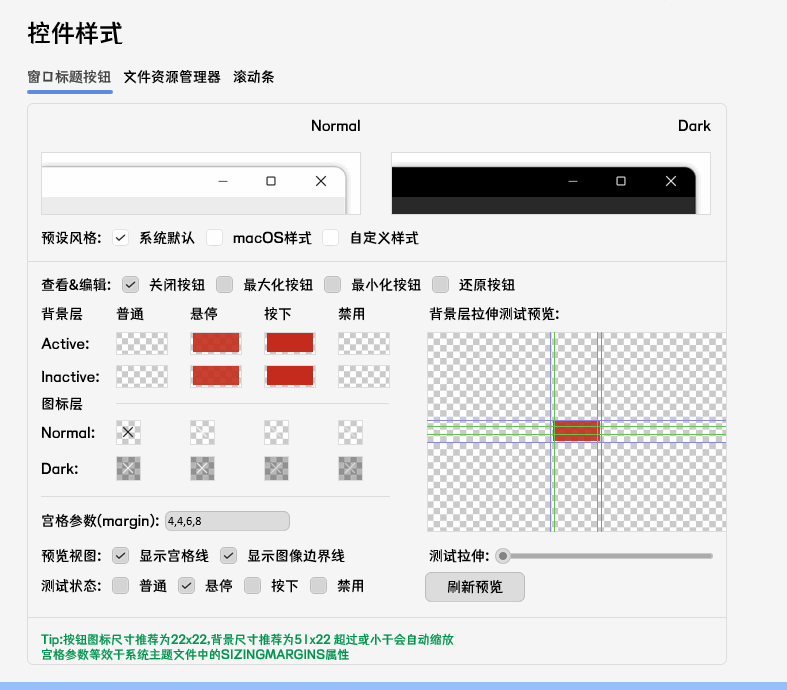Select Inactive pressed background swatch
Screen dimensions: 787x690
[x=290, y=376]
